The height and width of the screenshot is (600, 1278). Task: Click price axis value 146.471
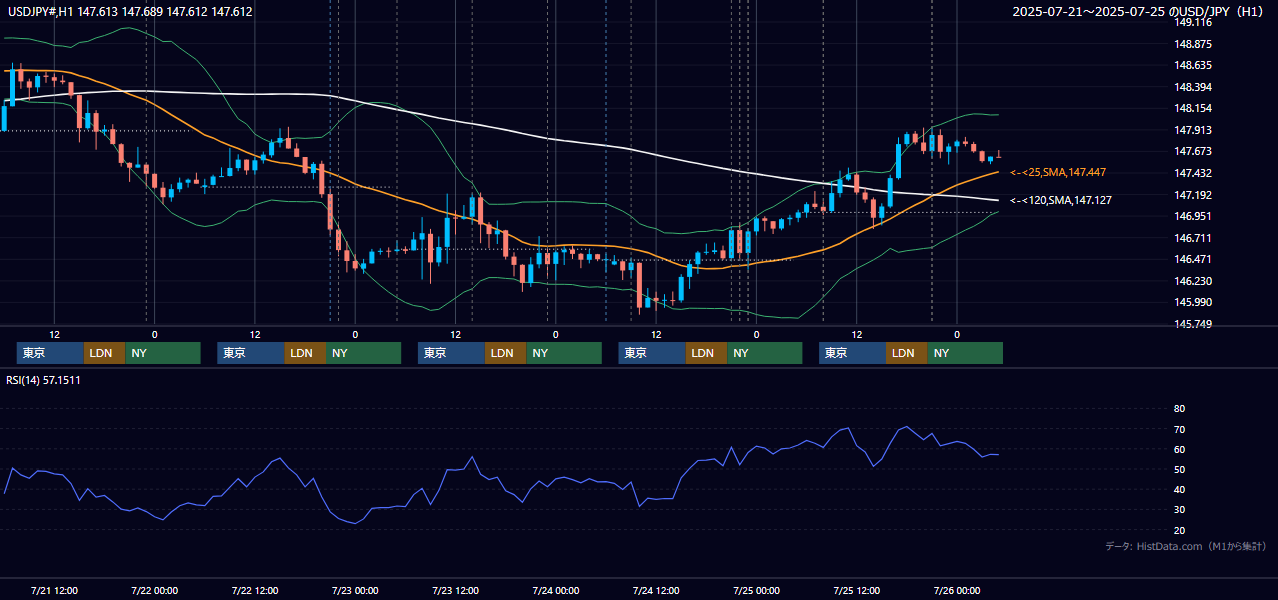tap(1194, 259)
